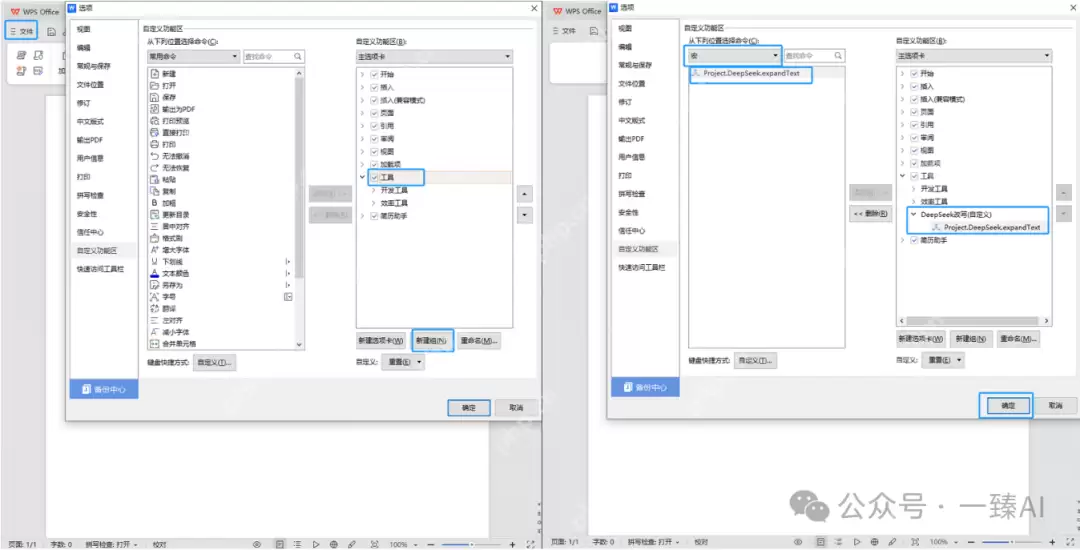Uncheck the 简历助手 checkbox in the left dialog
Screen dimensions: 1080x550
coord(374,216)
